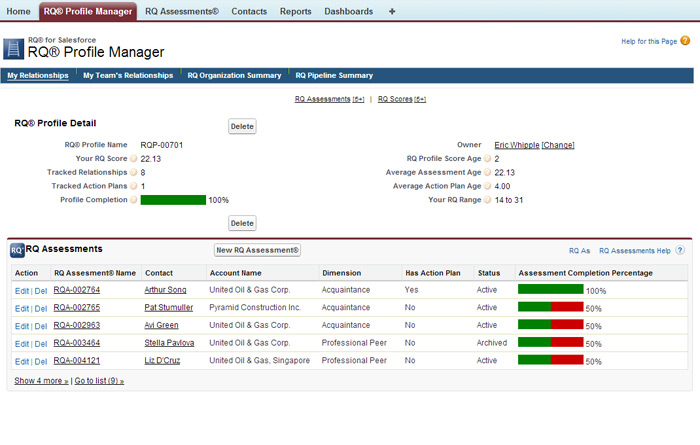Click the Change owner link

coord(558,145)
